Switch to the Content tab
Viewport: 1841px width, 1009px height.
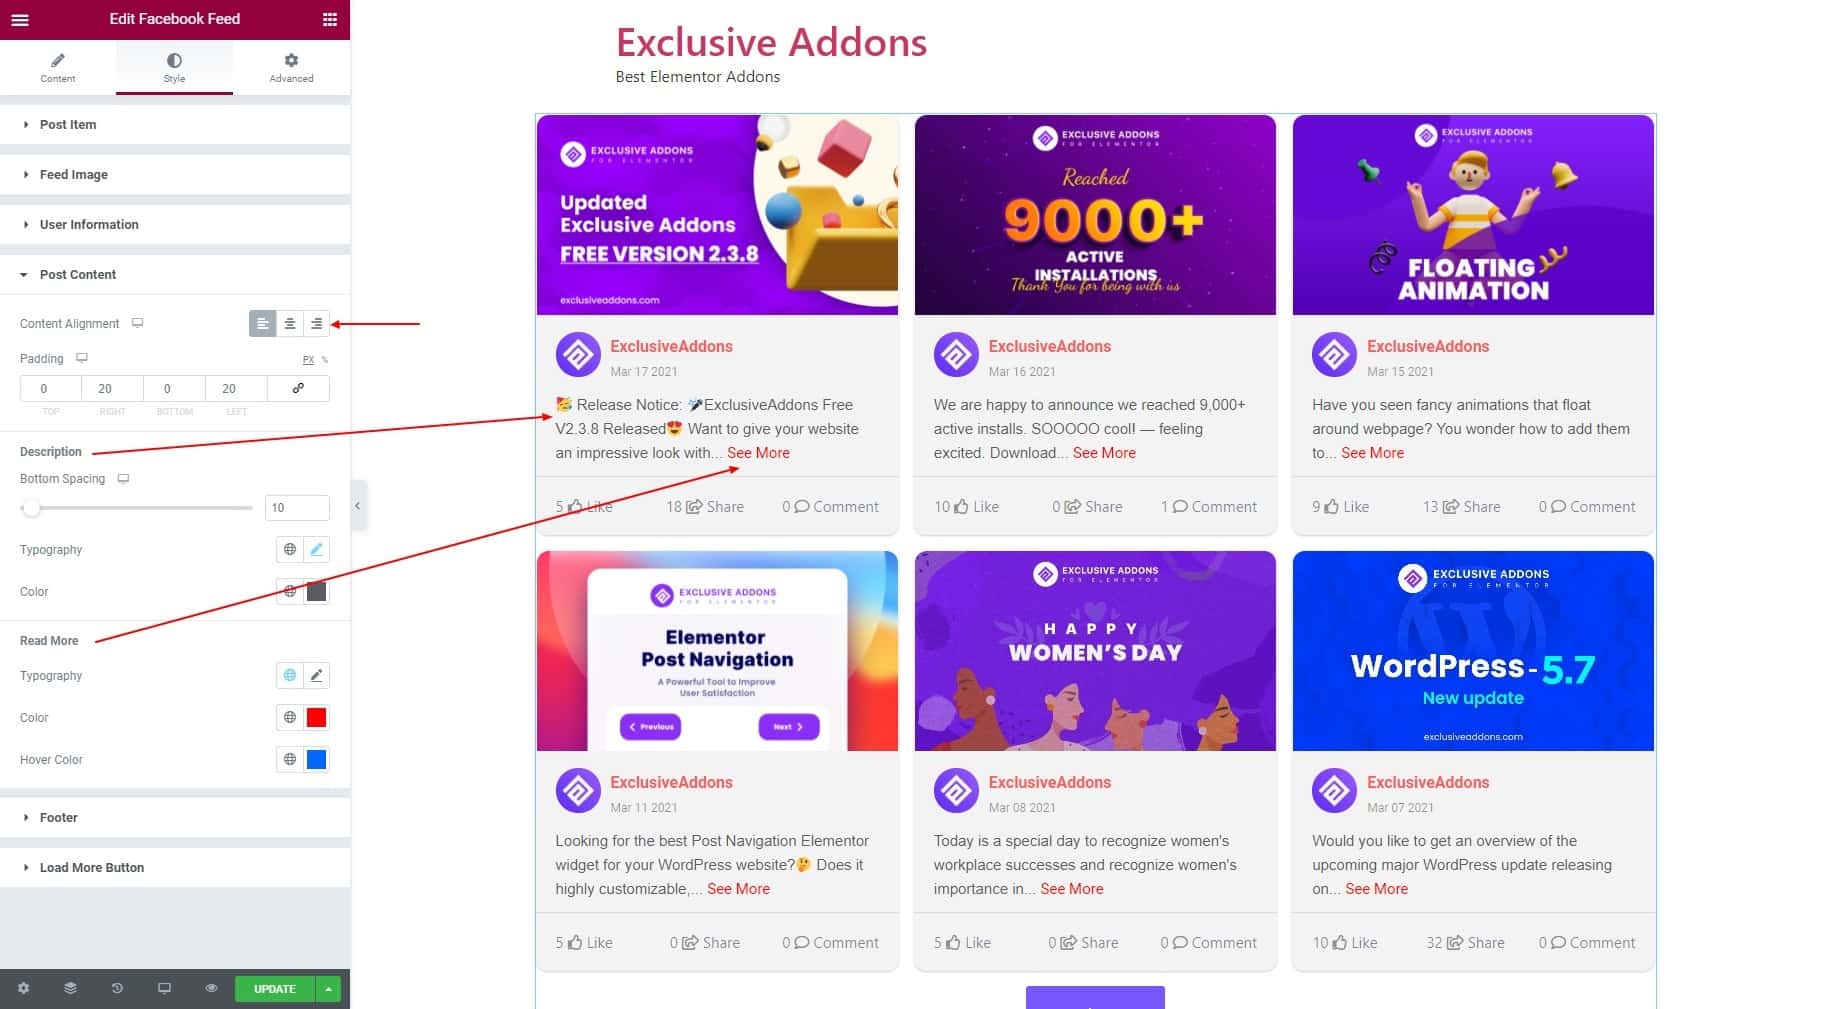click(x=58, y=68)
